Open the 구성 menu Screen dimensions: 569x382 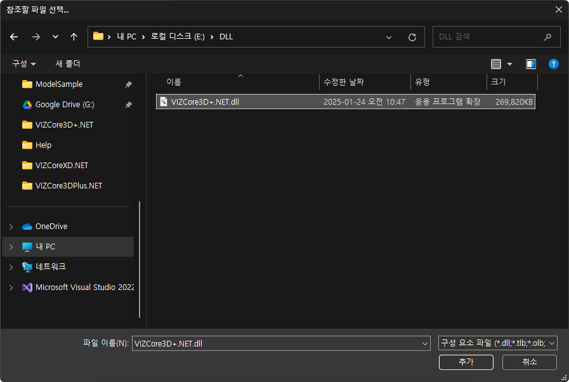coord(24,64)
